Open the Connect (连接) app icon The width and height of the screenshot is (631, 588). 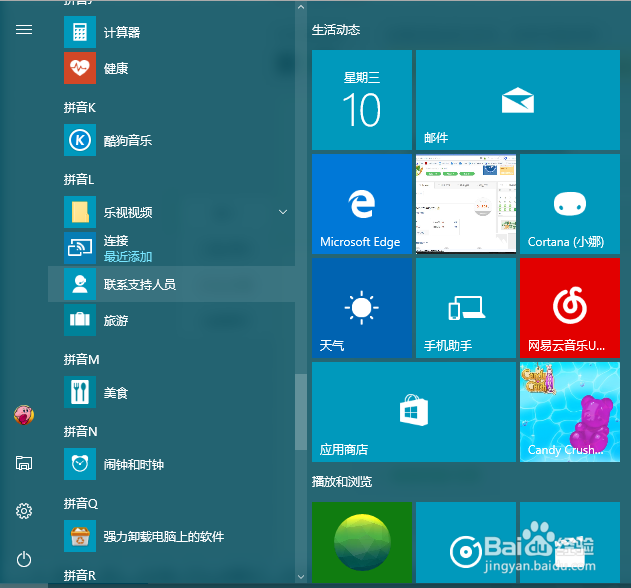pyautogui.click(x=80, y=248)
